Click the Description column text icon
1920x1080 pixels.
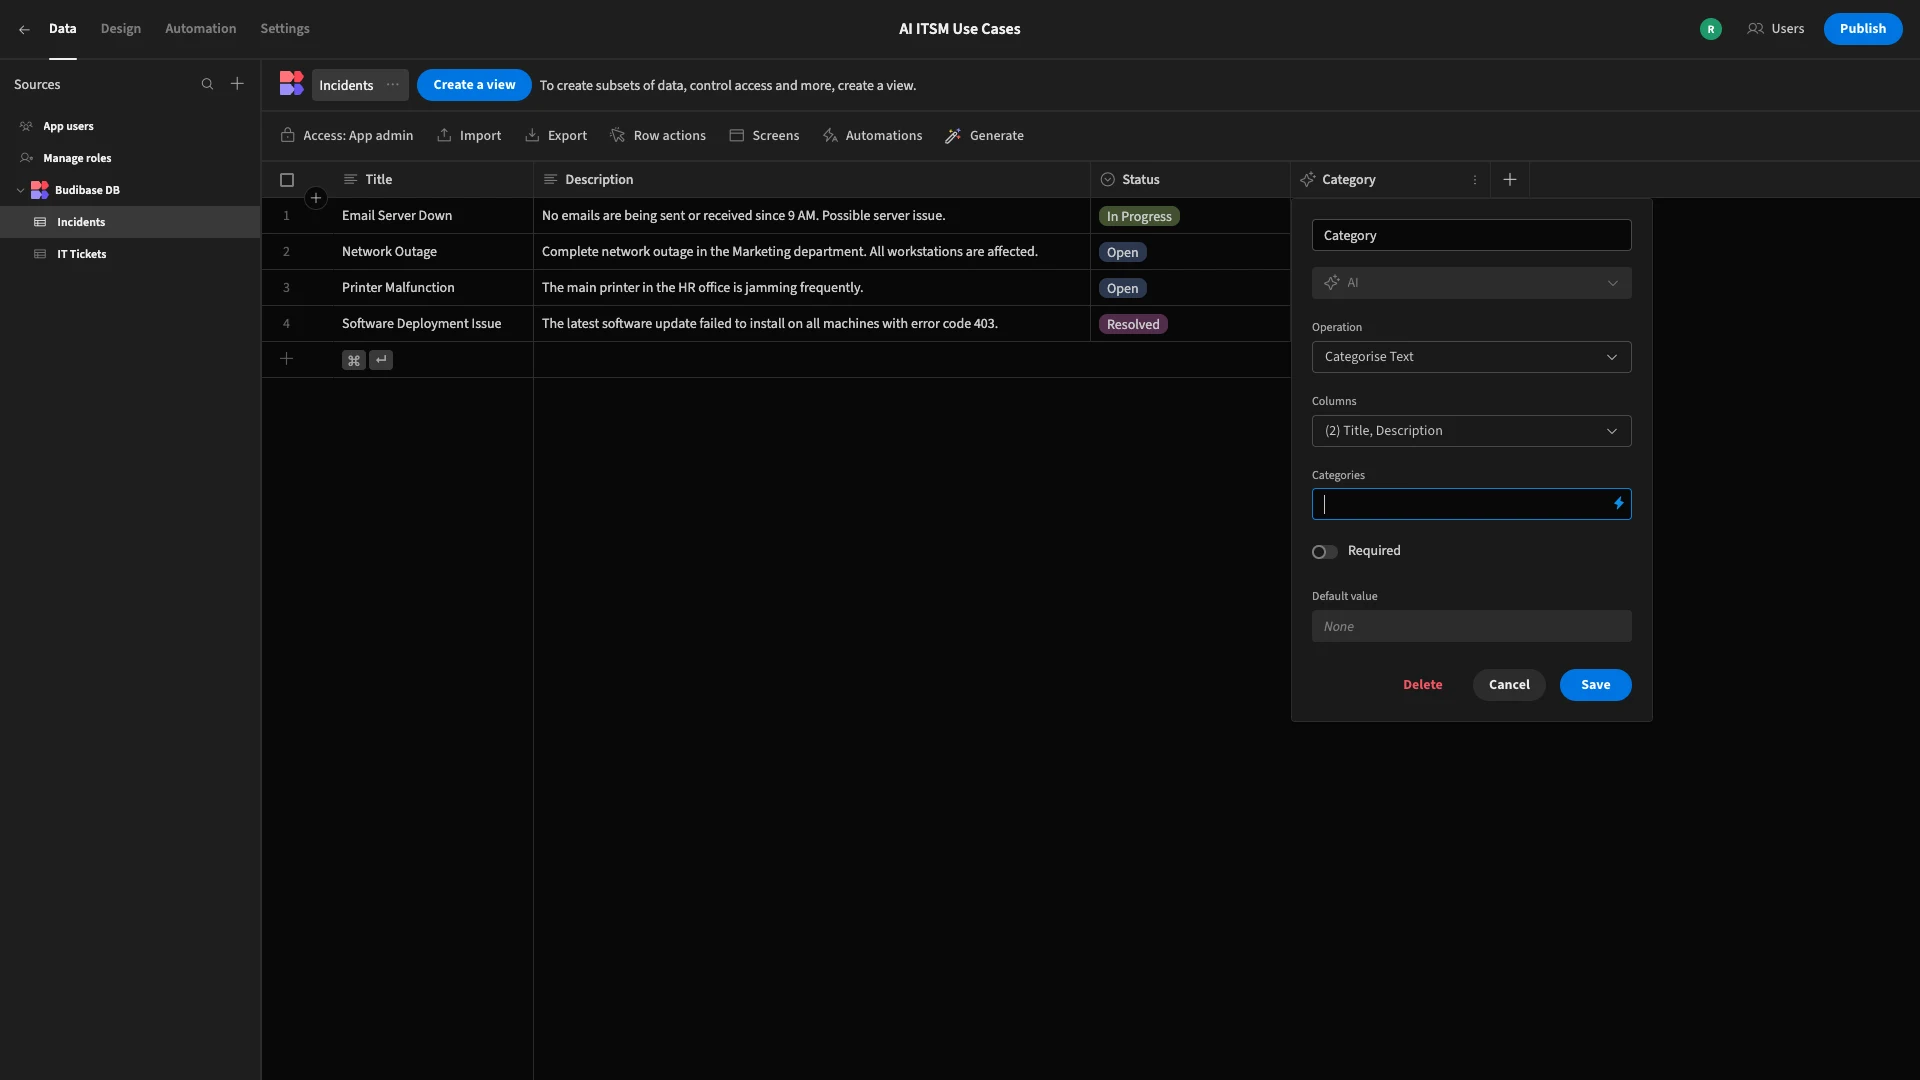coord(550,180)
